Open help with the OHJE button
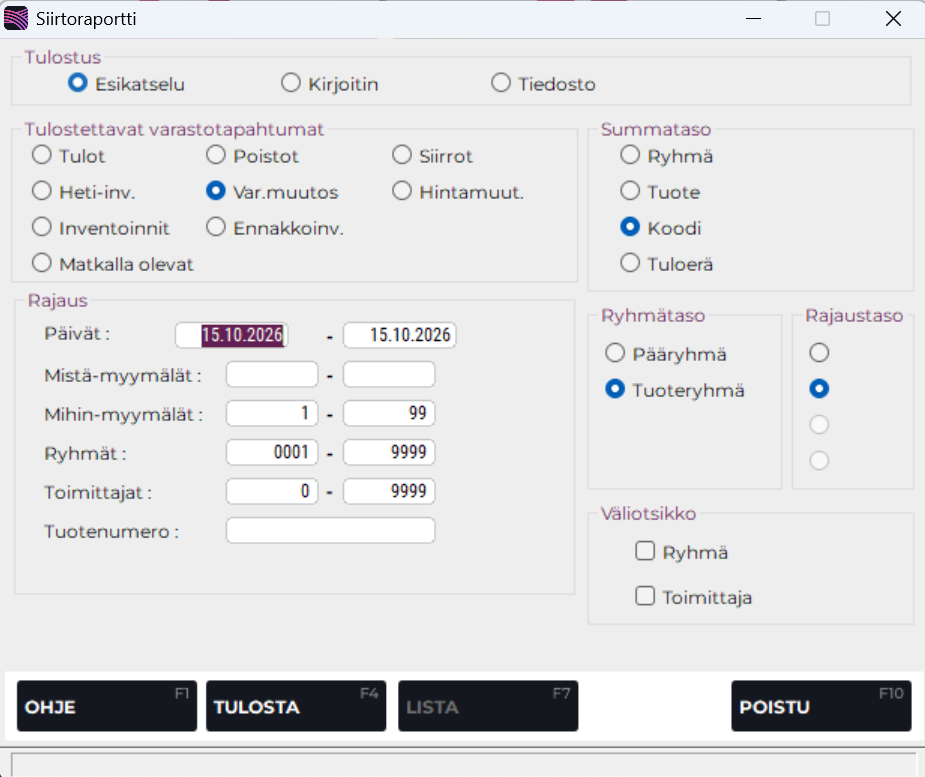Viewport: 925px width, 777px height. point(107,706)
